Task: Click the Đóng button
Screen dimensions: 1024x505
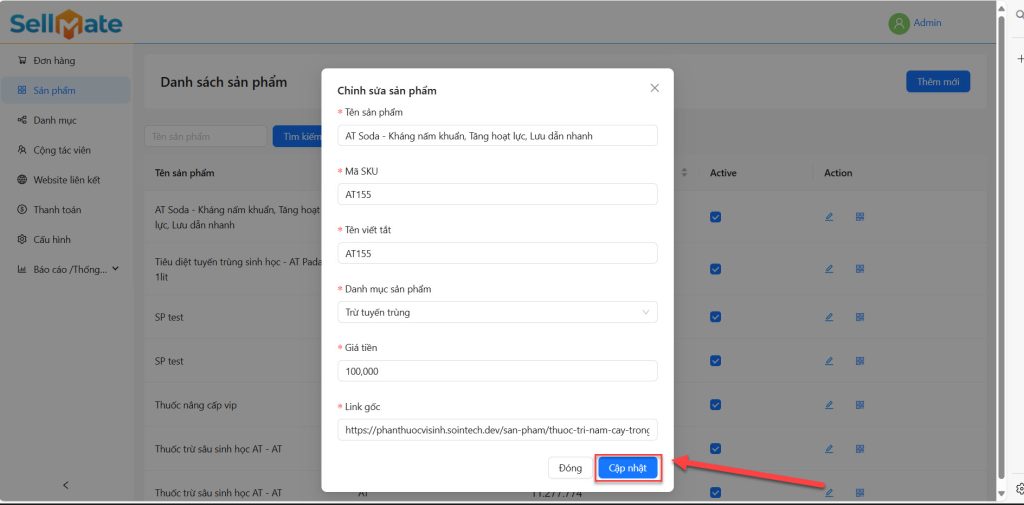Action: 570,468
